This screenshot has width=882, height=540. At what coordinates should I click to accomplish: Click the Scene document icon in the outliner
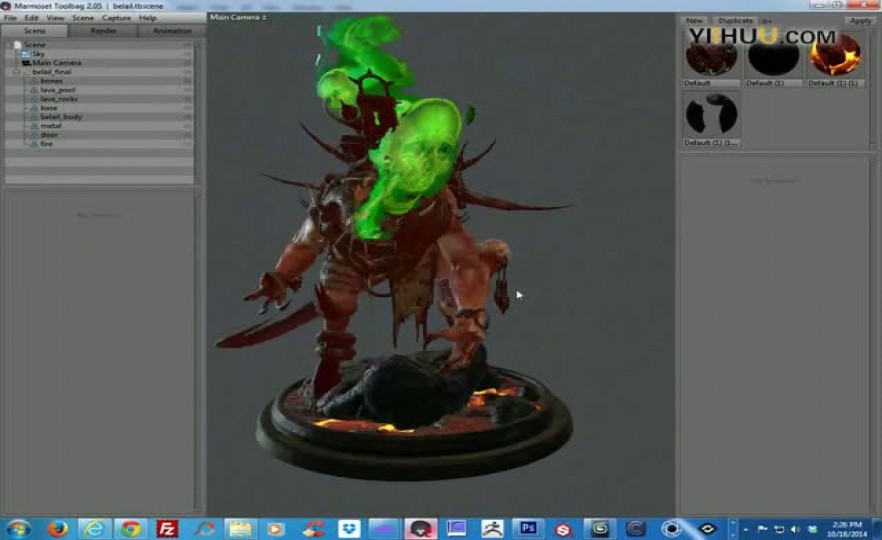click(x=17, y=44)
